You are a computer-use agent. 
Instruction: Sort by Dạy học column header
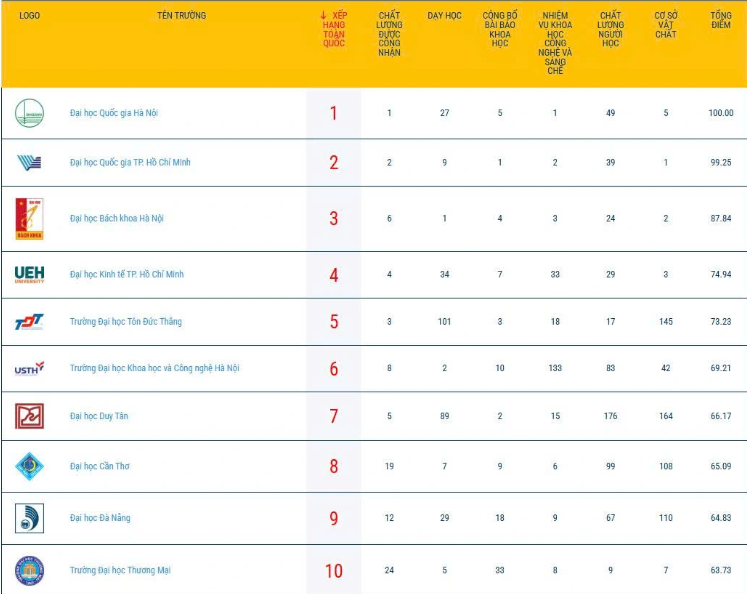(x=444, y=16)
